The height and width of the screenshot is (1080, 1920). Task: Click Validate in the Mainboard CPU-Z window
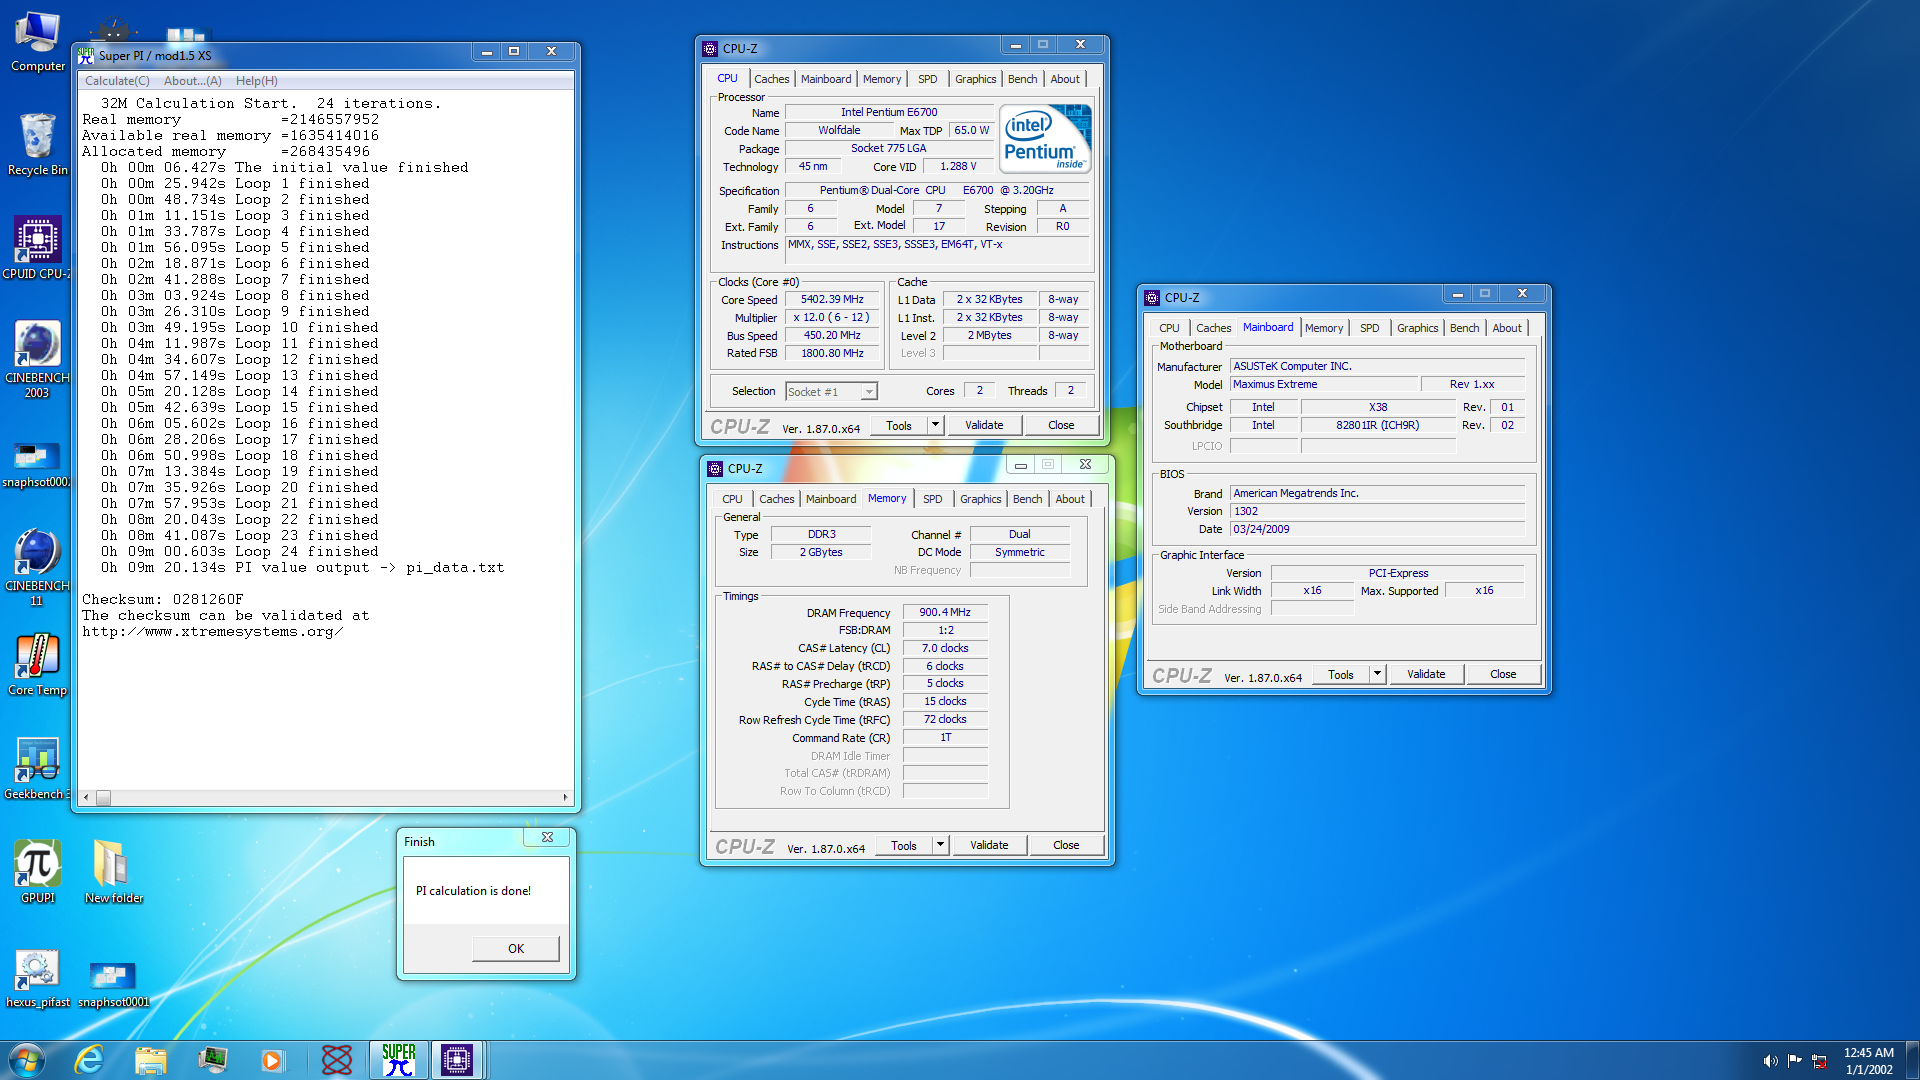point(1426,674)
